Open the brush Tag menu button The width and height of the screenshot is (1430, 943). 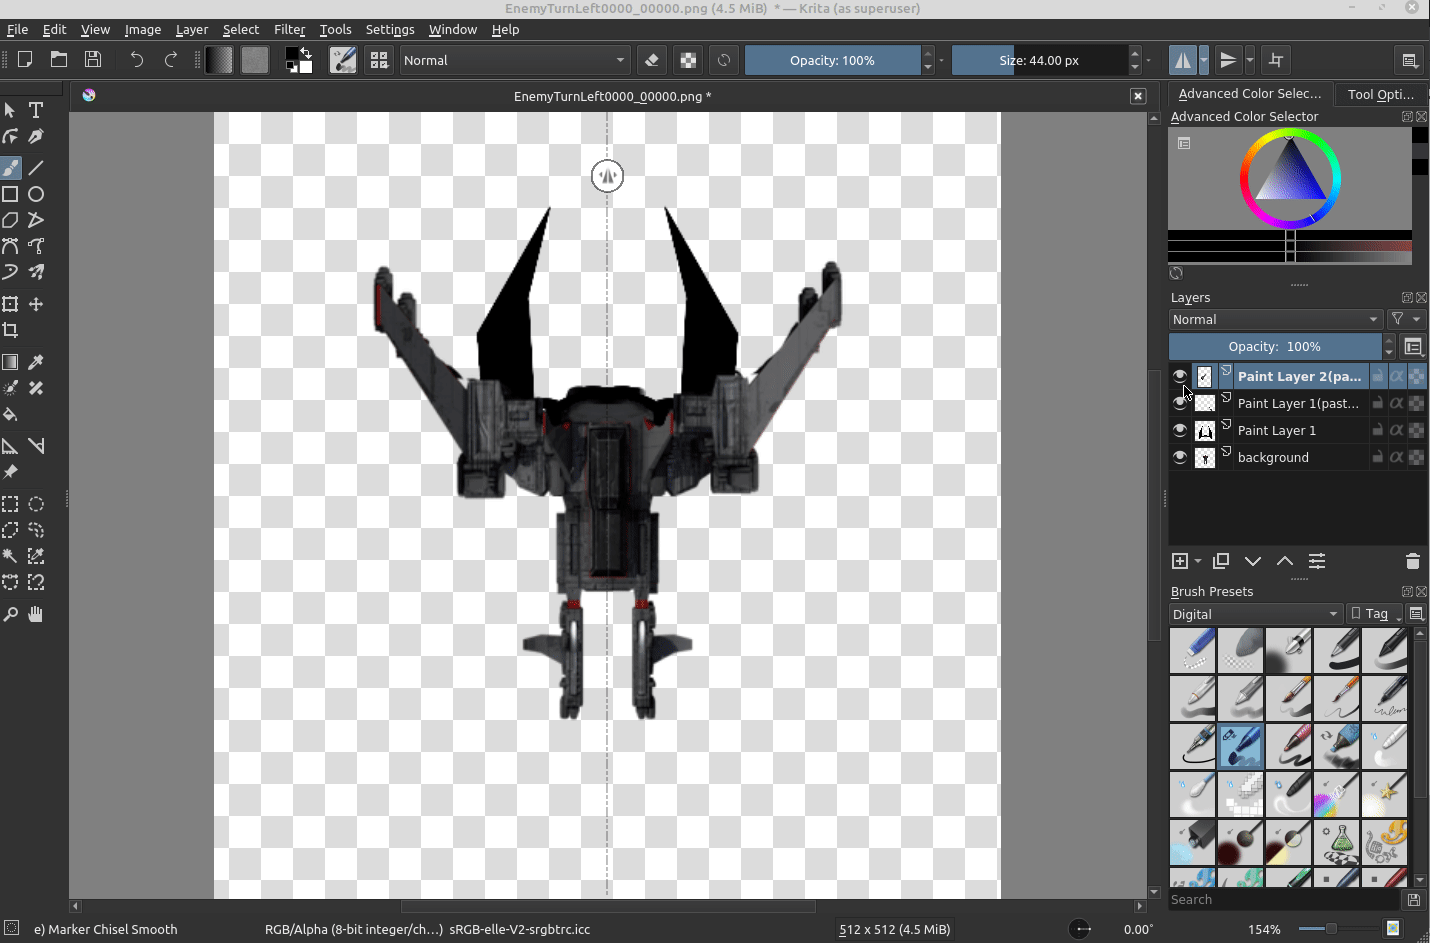1375,614
